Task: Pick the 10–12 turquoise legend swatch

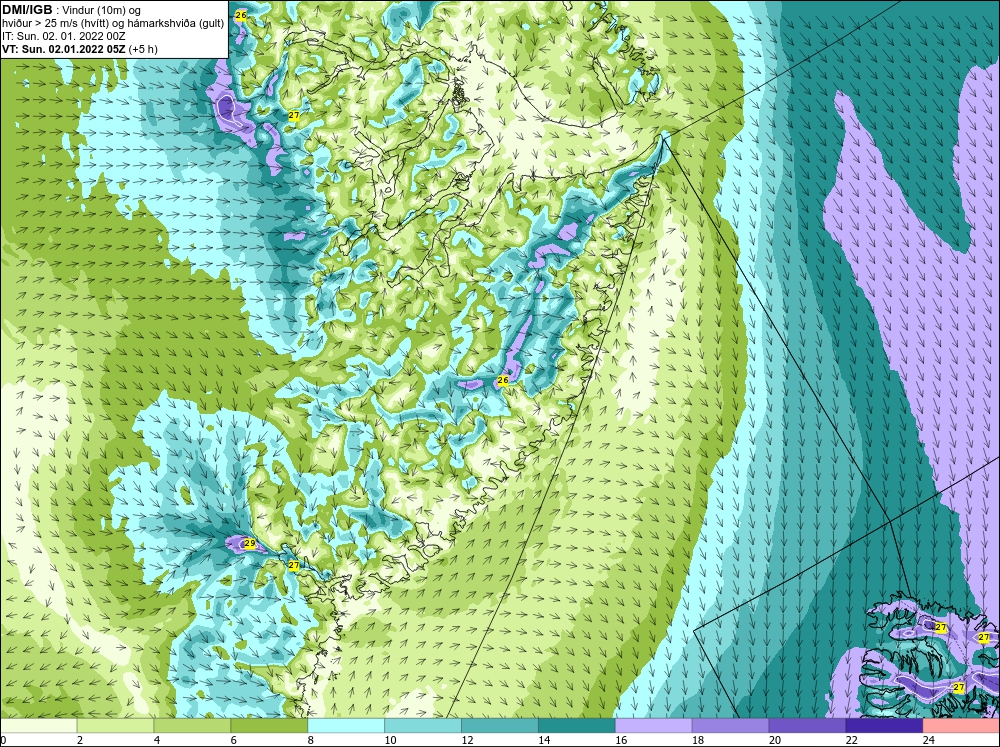Action: 423,725
